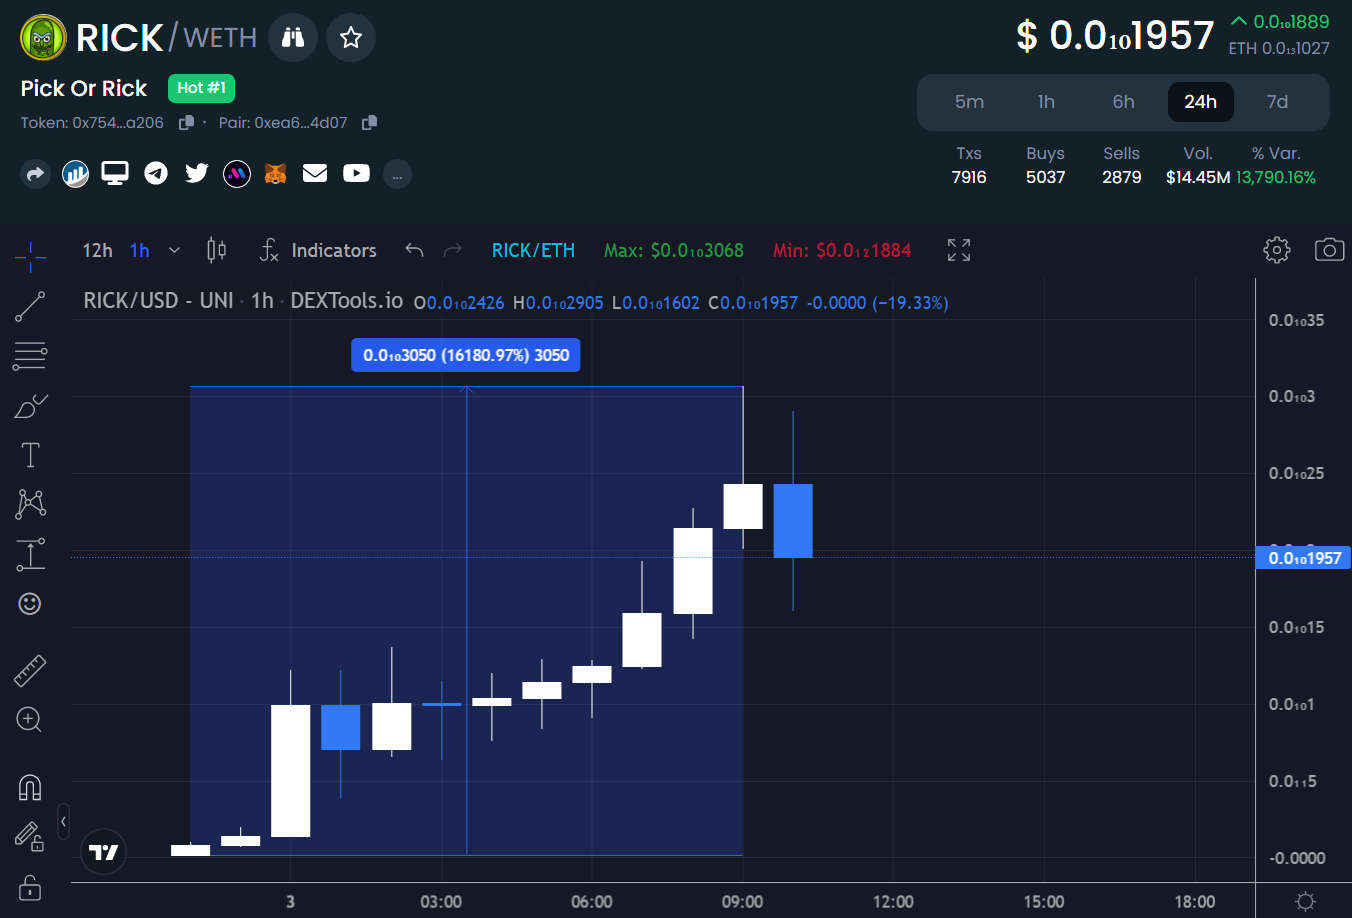This screenshot has width=1352, height=918.
Task: Toggle the favorite star for RICK
Action: tap(350, 37)
